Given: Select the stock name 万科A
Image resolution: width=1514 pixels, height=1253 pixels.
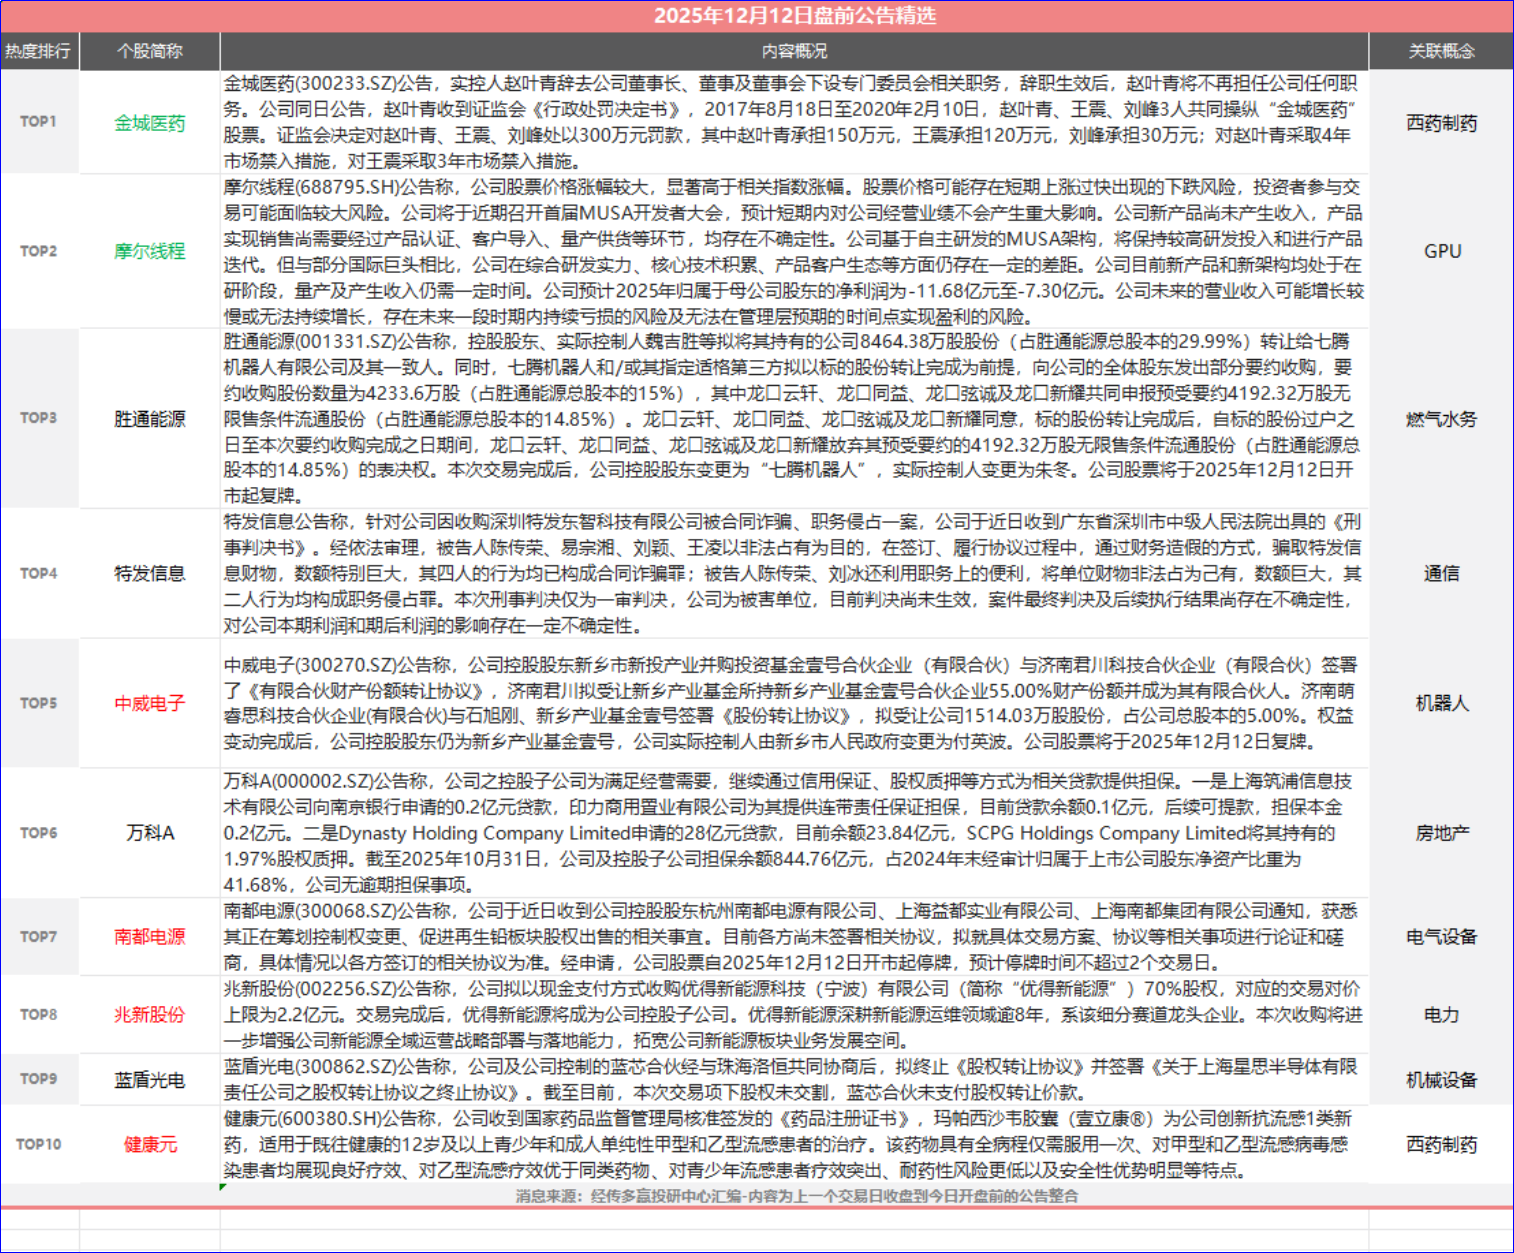Looking at the screenshot, I should 150,833.
